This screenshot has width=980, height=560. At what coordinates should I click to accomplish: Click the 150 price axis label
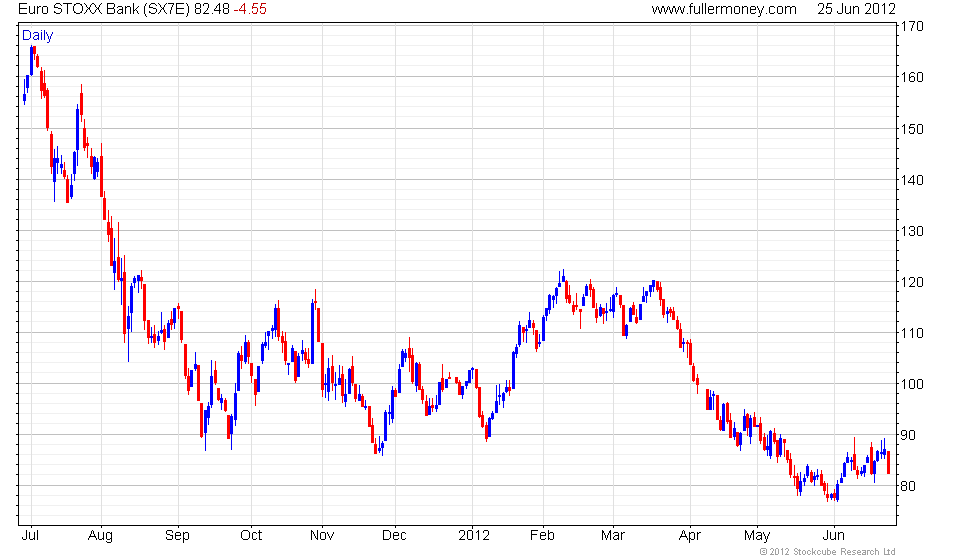[912, 129]
